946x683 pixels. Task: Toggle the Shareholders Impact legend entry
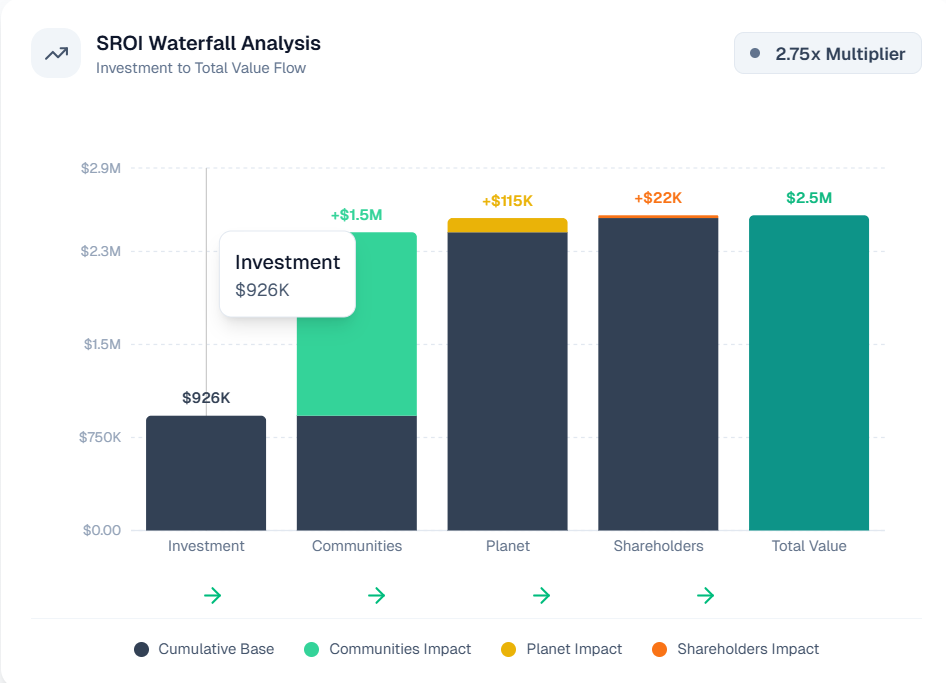click(735, 649)
